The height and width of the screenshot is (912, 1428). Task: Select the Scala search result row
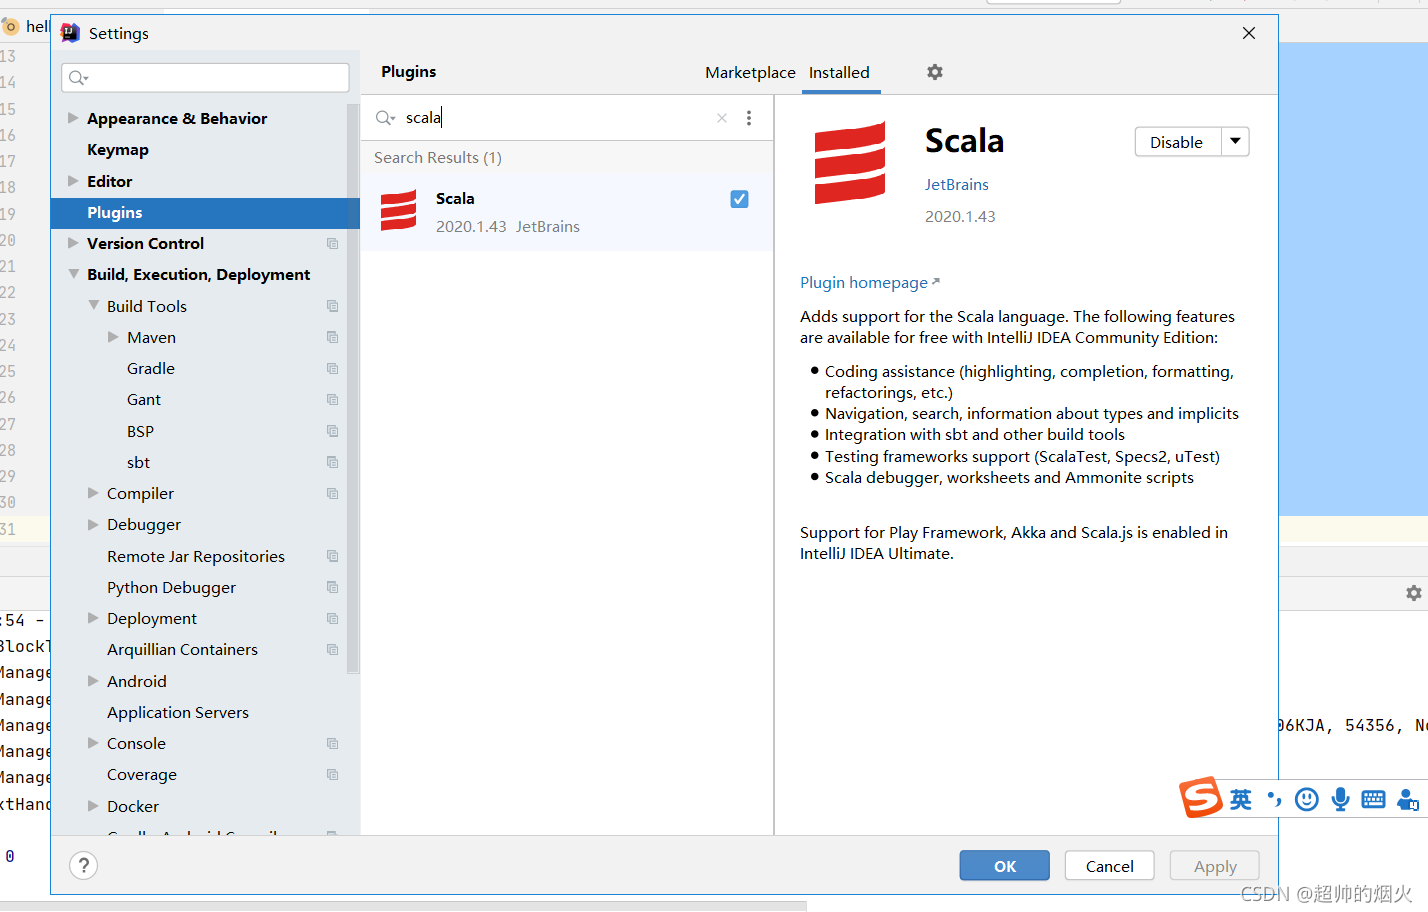pyautogui.click(x=567, y=212)
